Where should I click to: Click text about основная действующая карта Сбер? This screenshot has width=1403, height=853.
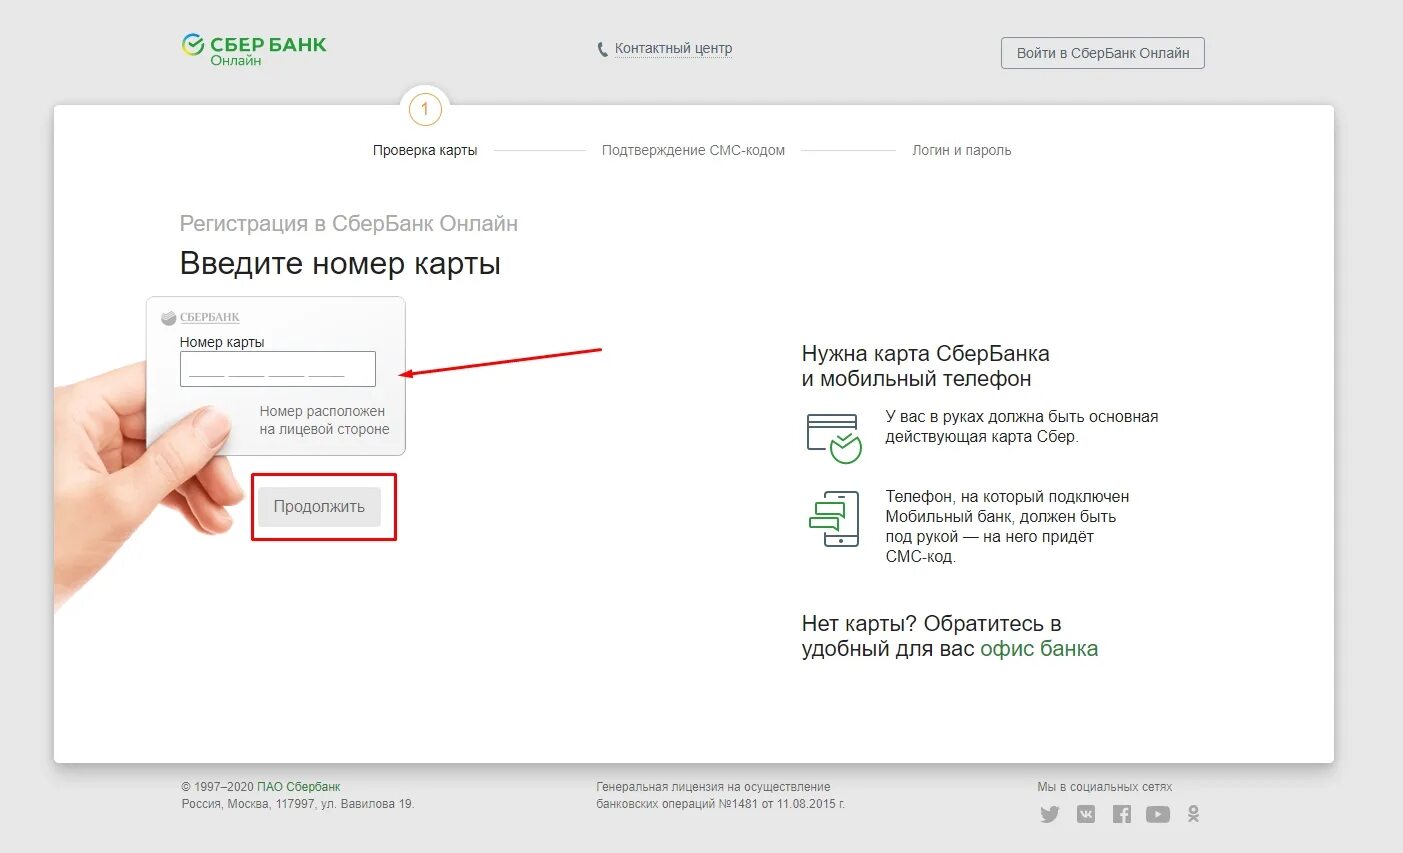[x=1022, y=427]
